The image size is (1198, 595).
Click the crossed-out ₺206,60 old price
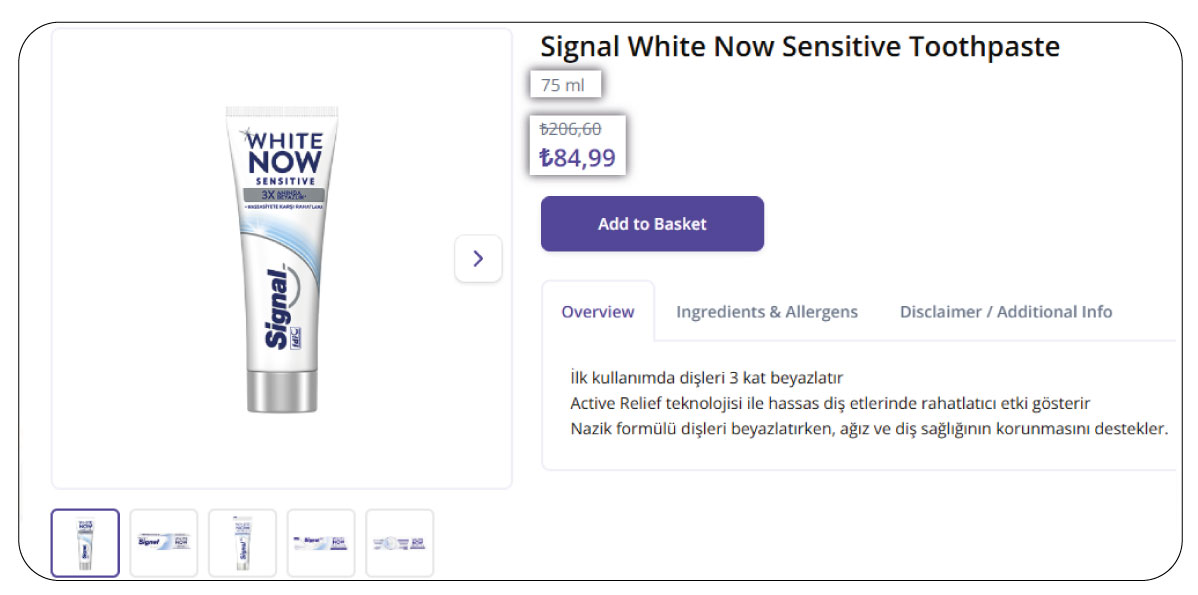click(x=570, y=129)
